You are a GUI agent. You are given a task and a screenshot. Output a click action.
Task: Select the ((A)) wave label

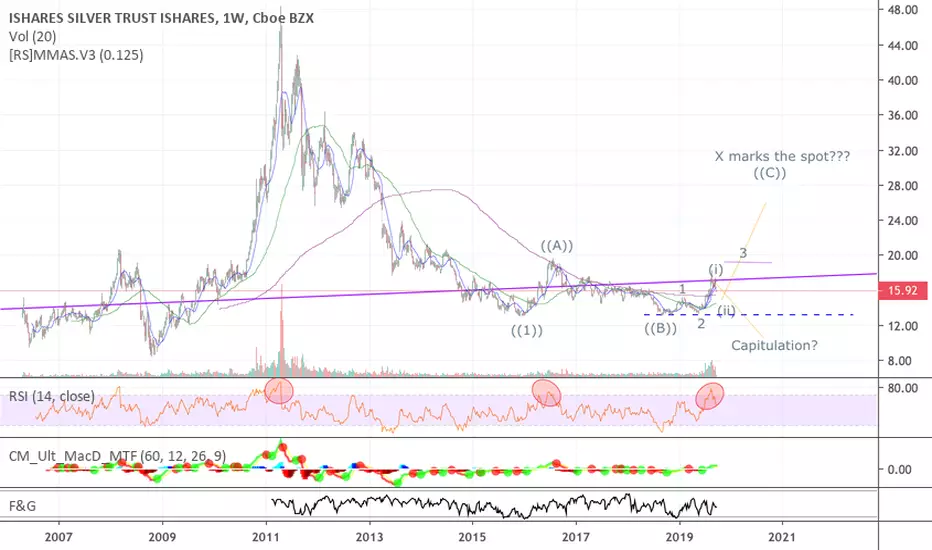coord(556,245)
